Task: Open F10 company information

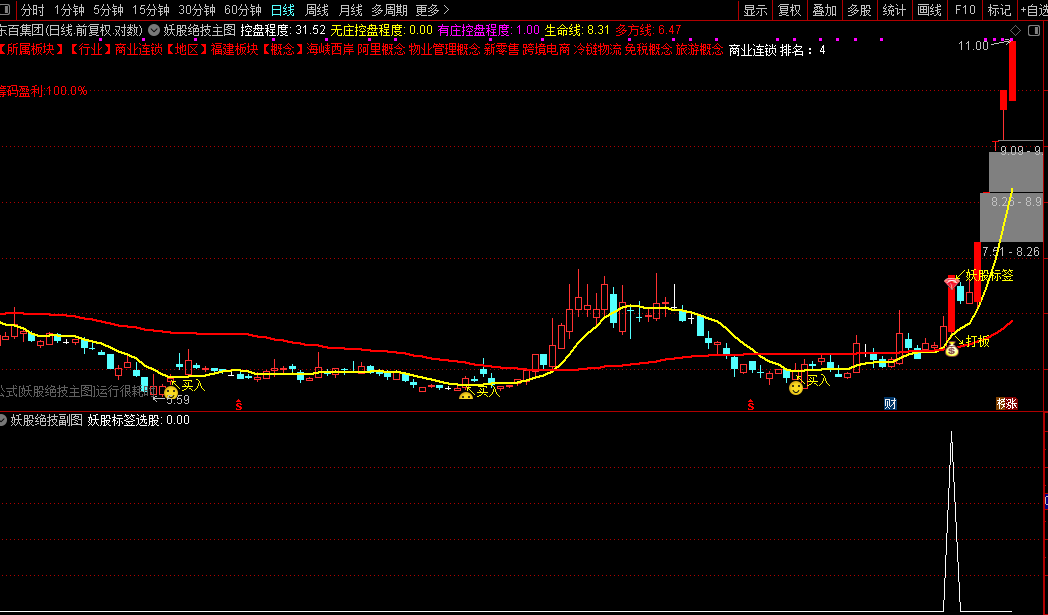Action: (x=965, y=10)
